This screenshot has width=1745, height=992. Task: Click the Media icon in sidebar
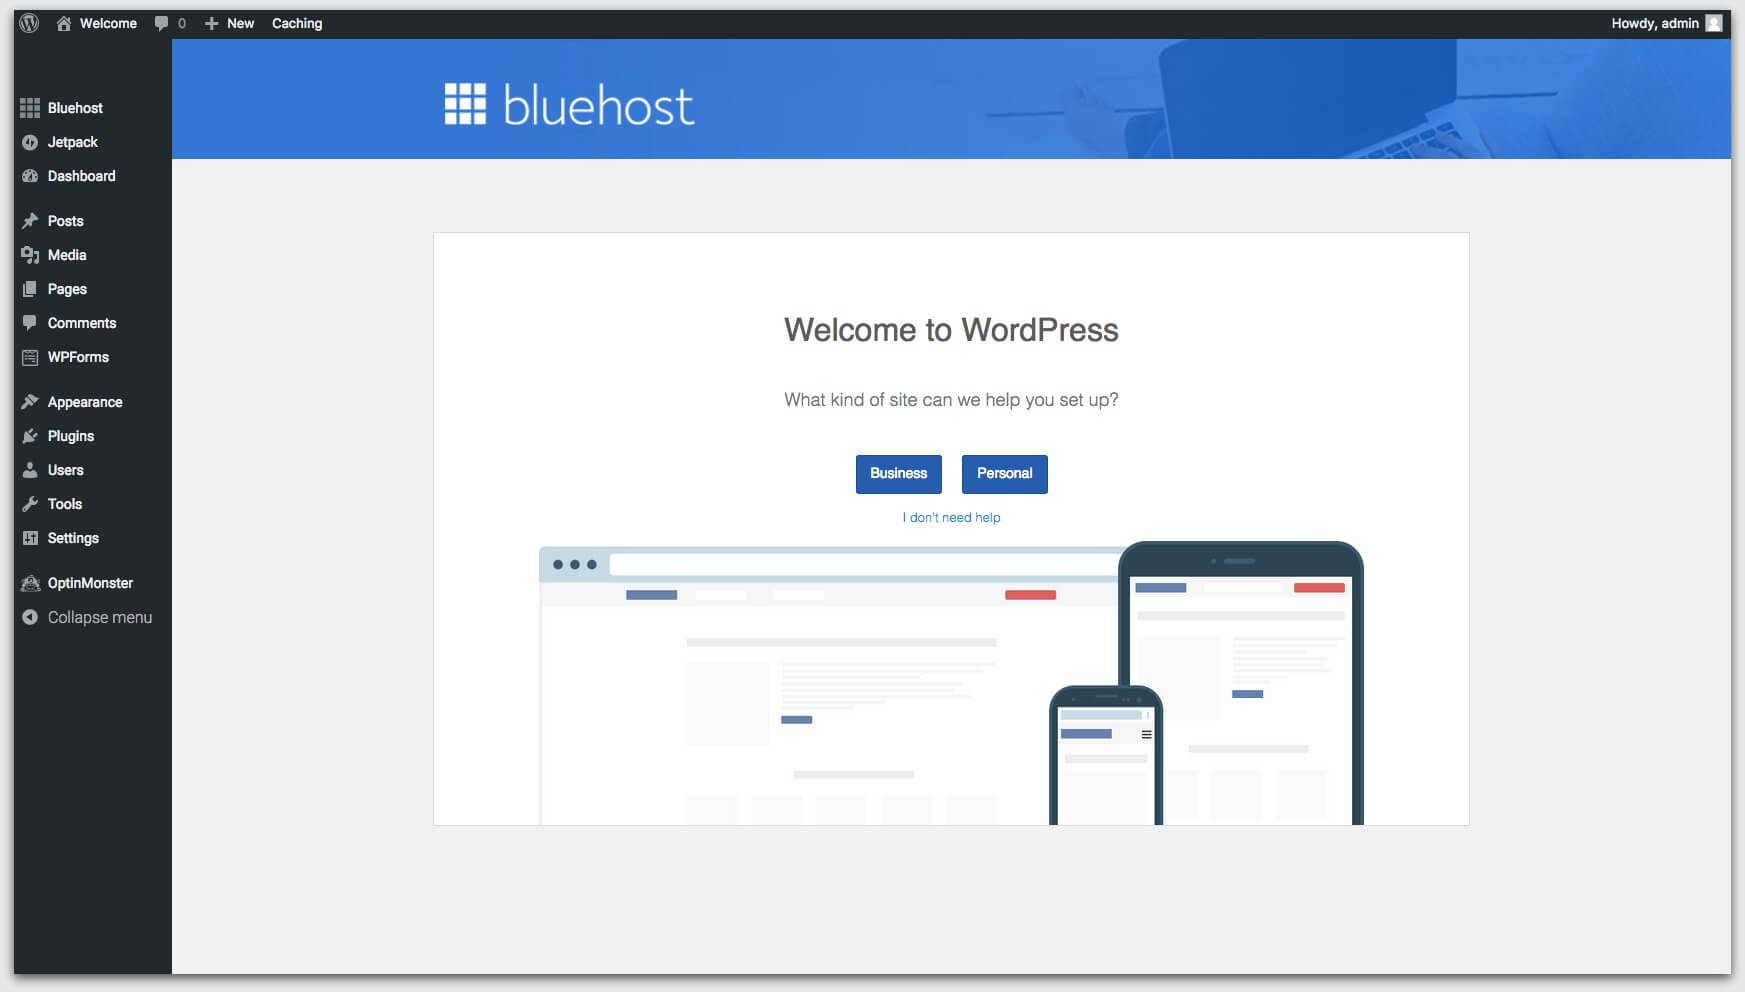click(30, 255)
